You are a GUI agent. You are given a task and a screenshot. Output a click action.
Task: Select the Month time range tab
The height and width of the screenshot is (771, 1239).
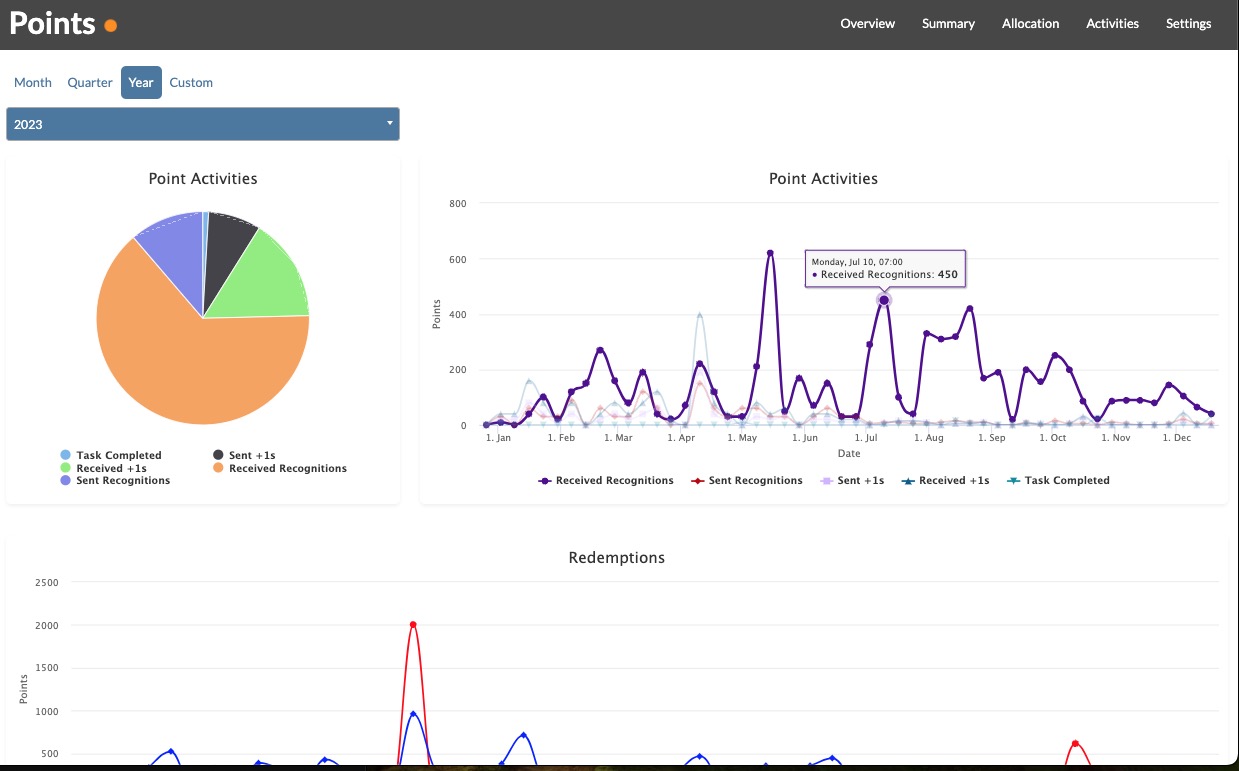pos(33,83)
